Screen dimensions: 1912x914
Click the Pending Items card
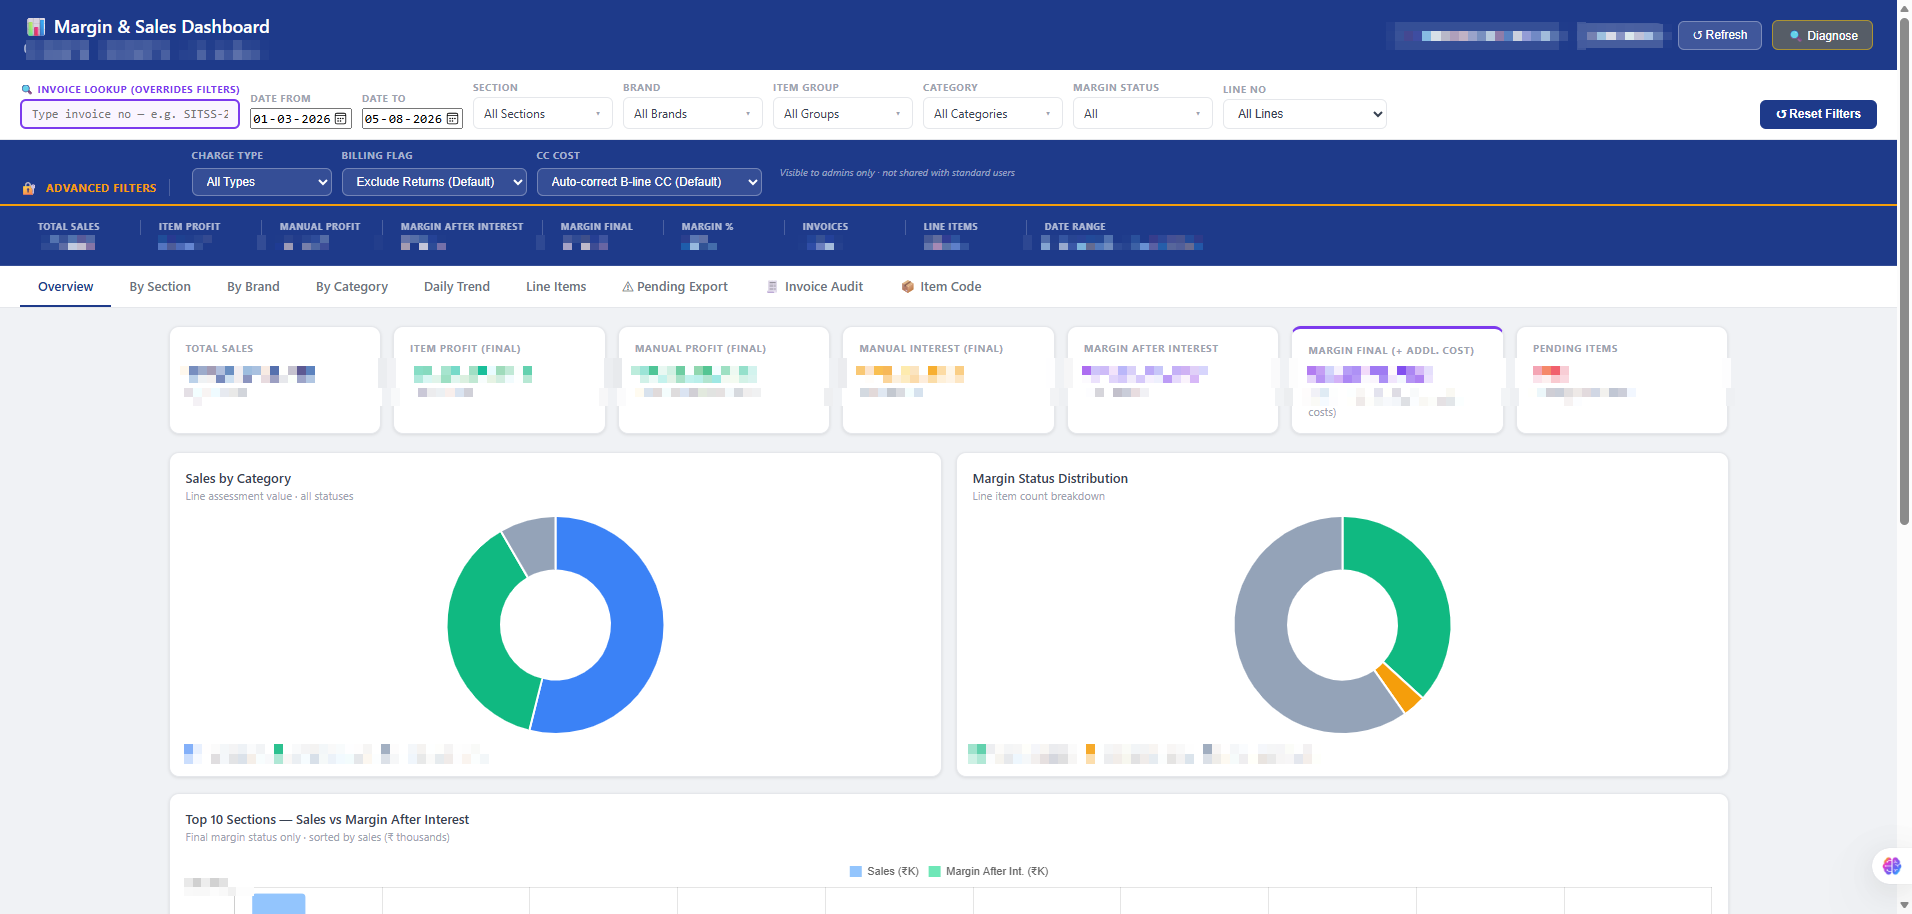pos(1622,380)
